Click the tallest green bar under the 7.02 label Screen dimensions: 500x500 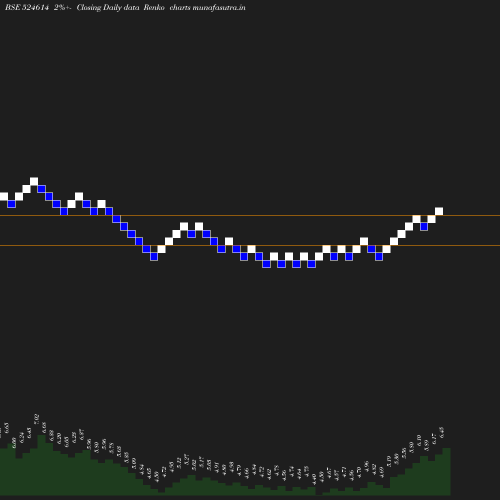point(41,465)
